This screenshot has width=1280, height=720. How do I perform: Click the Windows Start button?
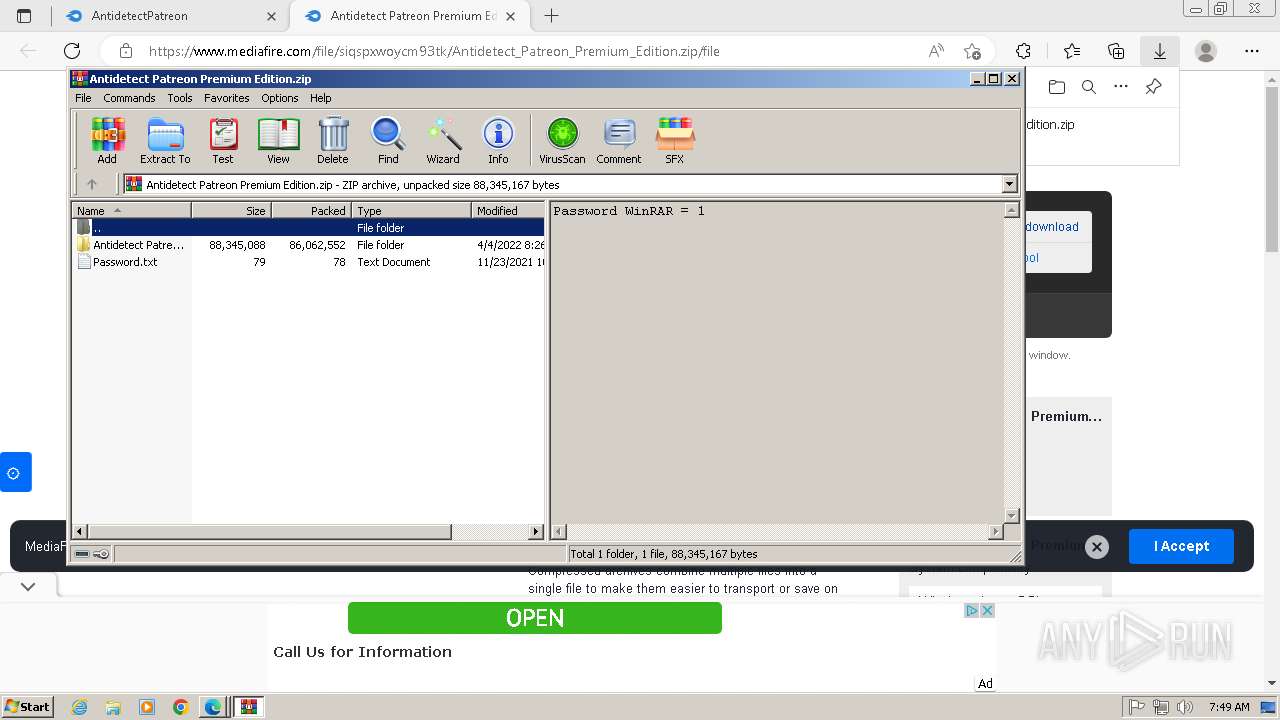pyautogui.click(x=27, y=707)
